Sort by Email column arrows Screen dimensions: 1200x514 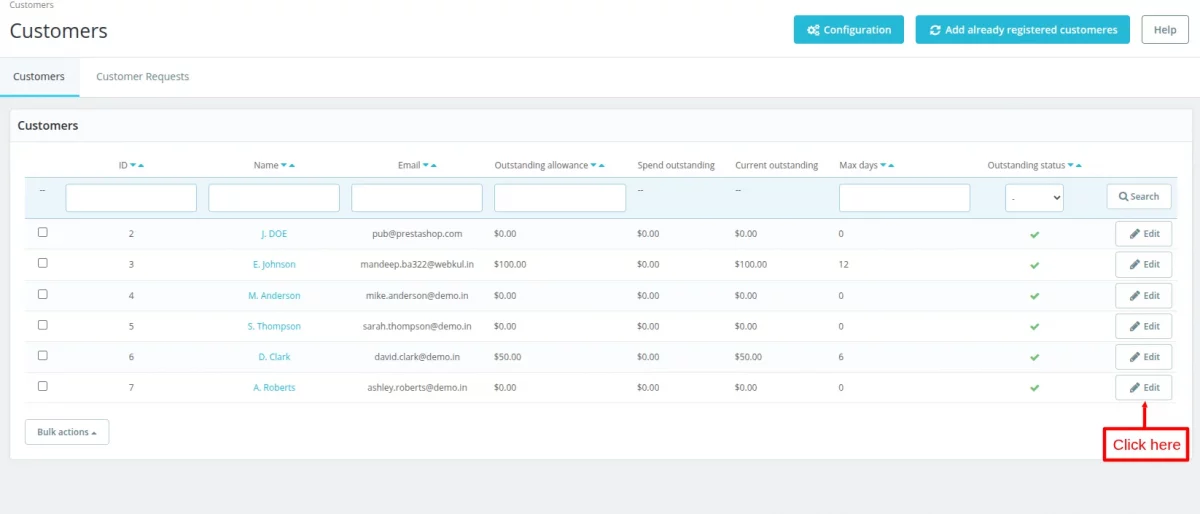[x=429, y=165]
